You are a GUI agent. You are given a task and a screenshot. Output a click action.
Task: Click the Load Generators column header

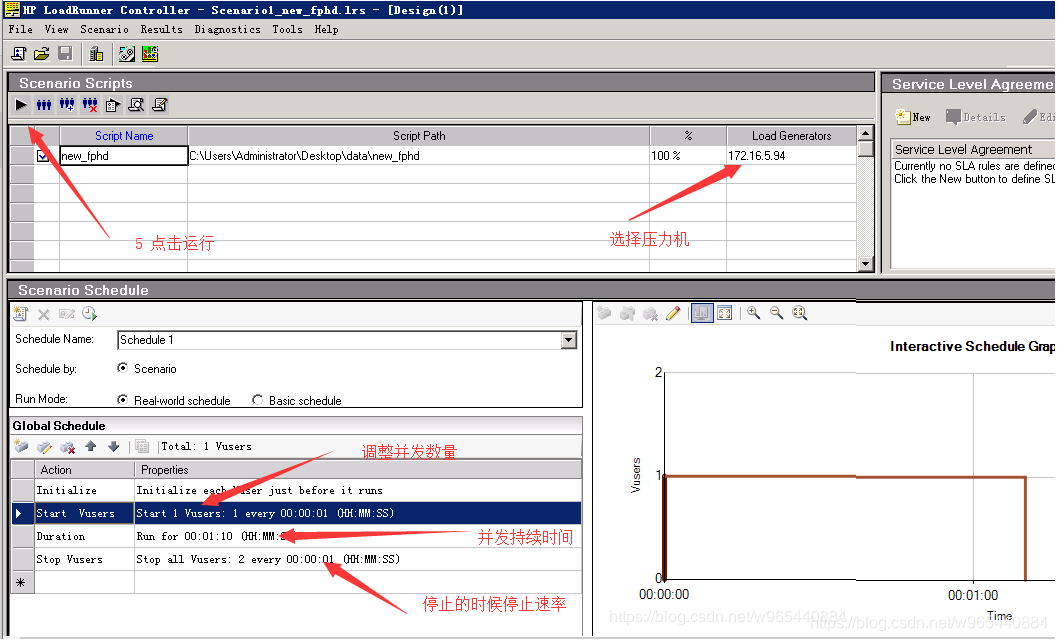click(791, 135)
